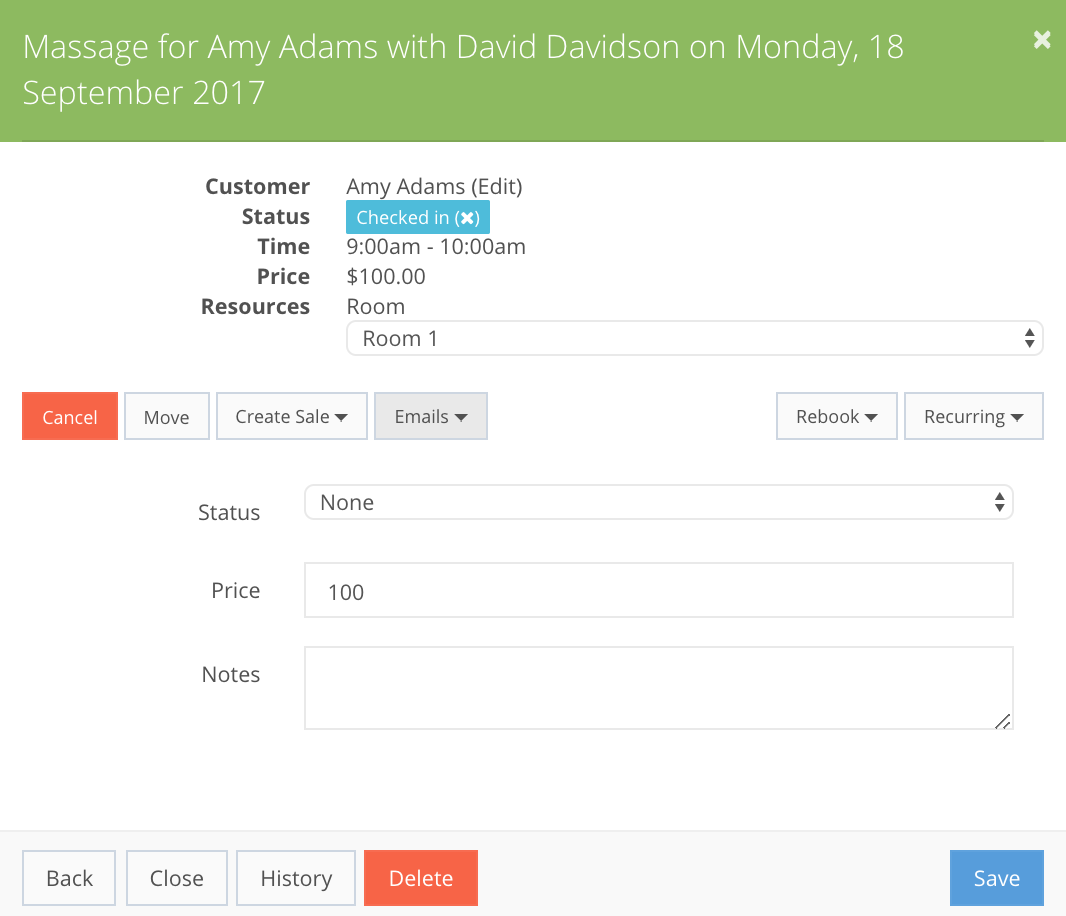1066x916 pixels.
Task: Open the Emails dropdown
Action: coord(430,416)
